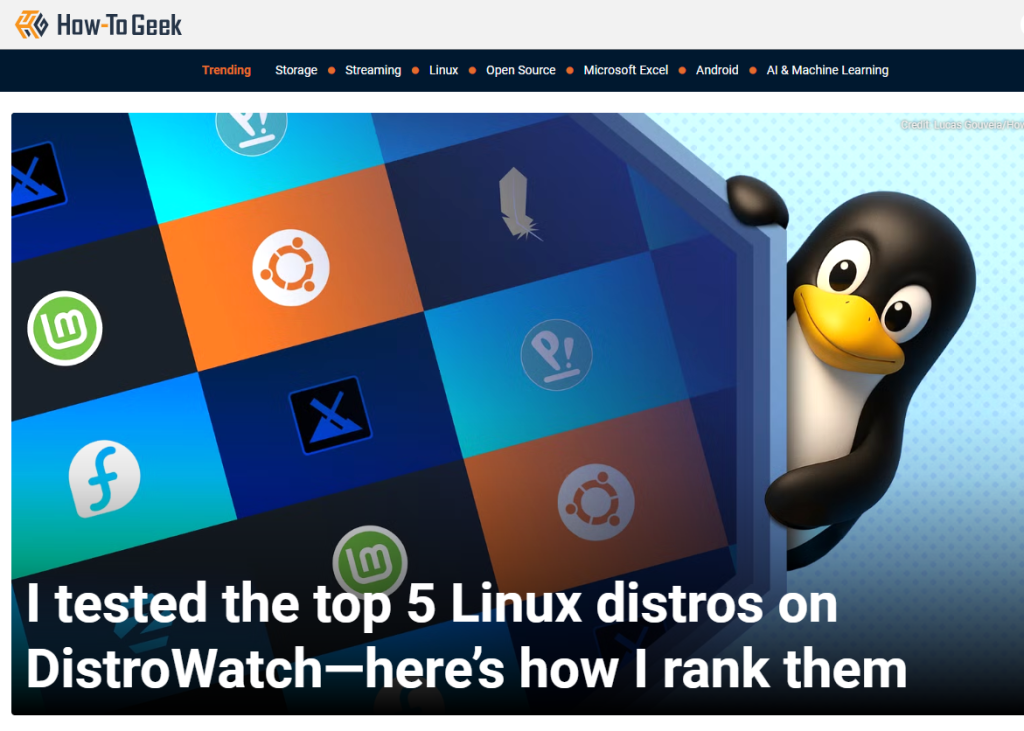Click the How-To Geek logo icon
The width and height of the screenshot is (1024, 731).
32,25
